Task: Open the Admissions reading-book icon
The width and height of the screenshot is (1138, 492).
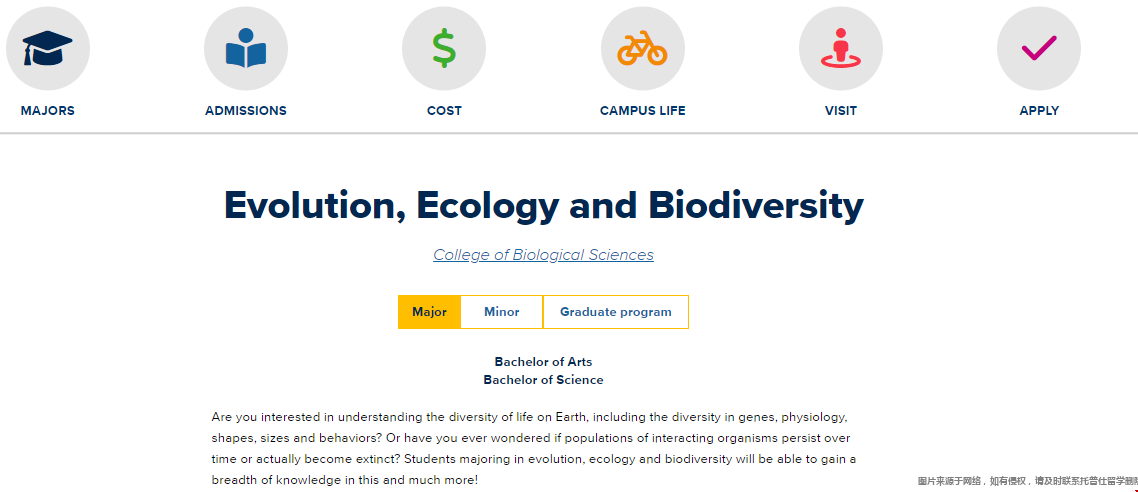Action: coord(246,49)
